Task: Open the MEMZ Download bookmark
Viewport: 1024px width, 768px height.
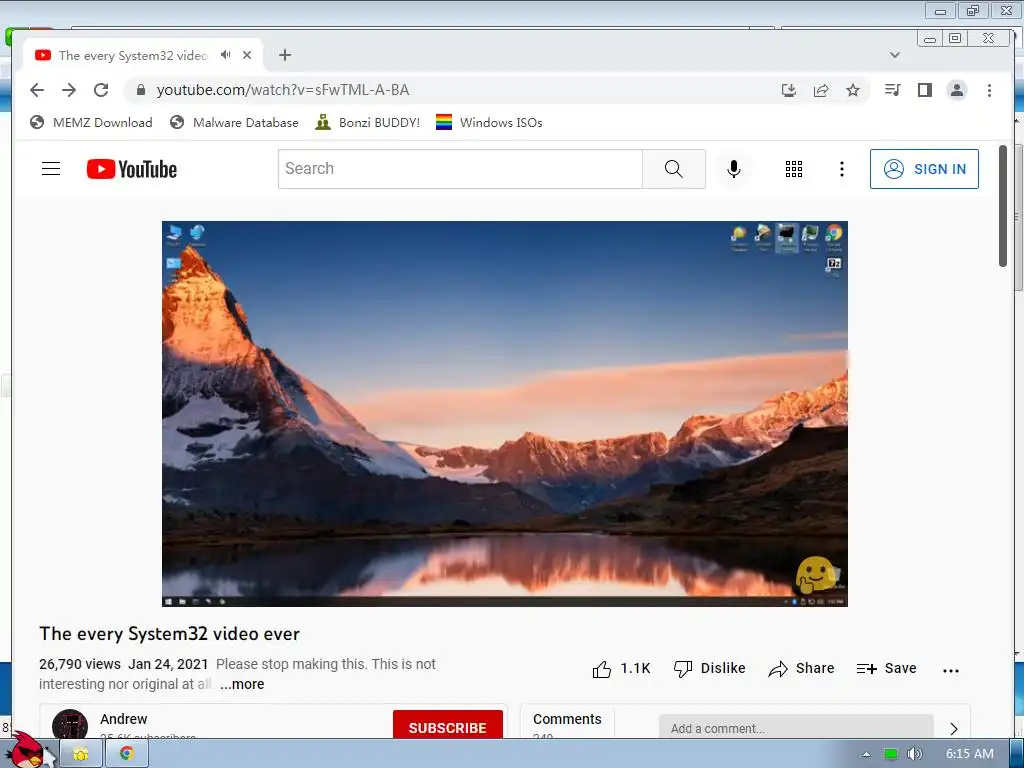Action: 91,122
